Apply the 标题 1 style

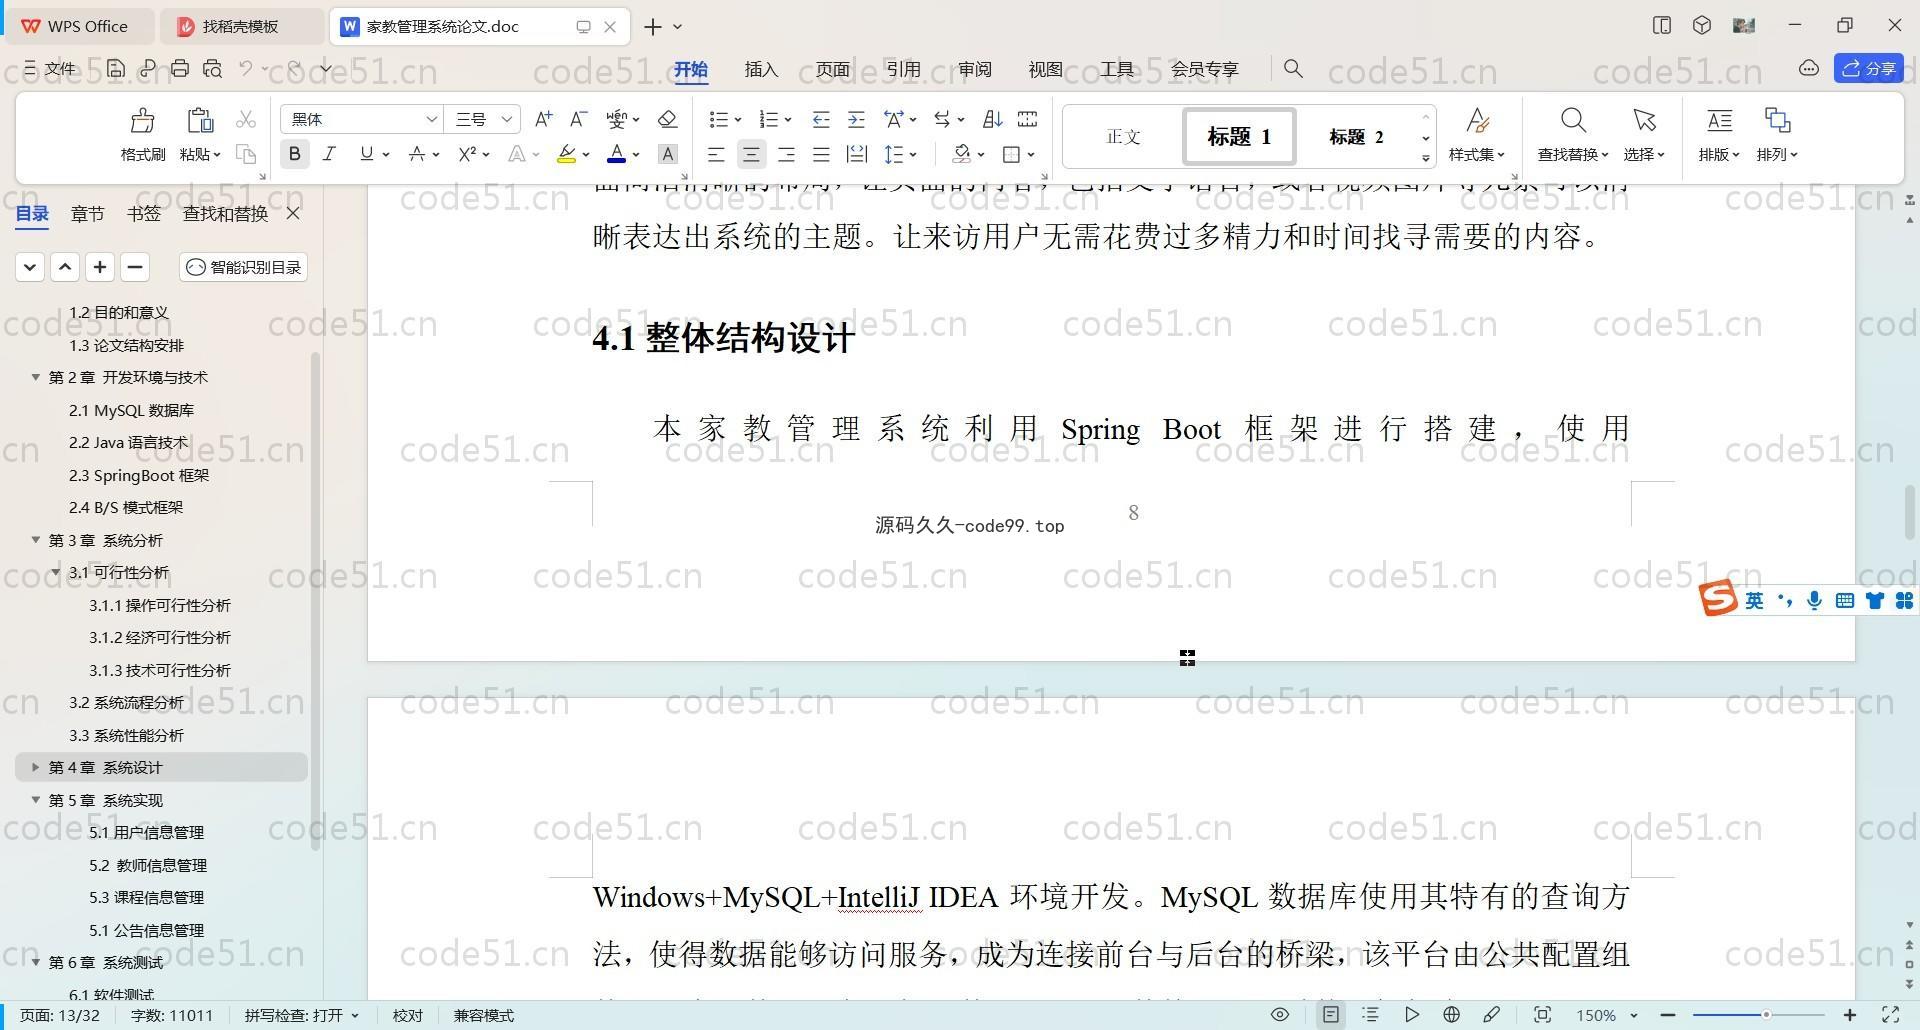[1239, 136]
